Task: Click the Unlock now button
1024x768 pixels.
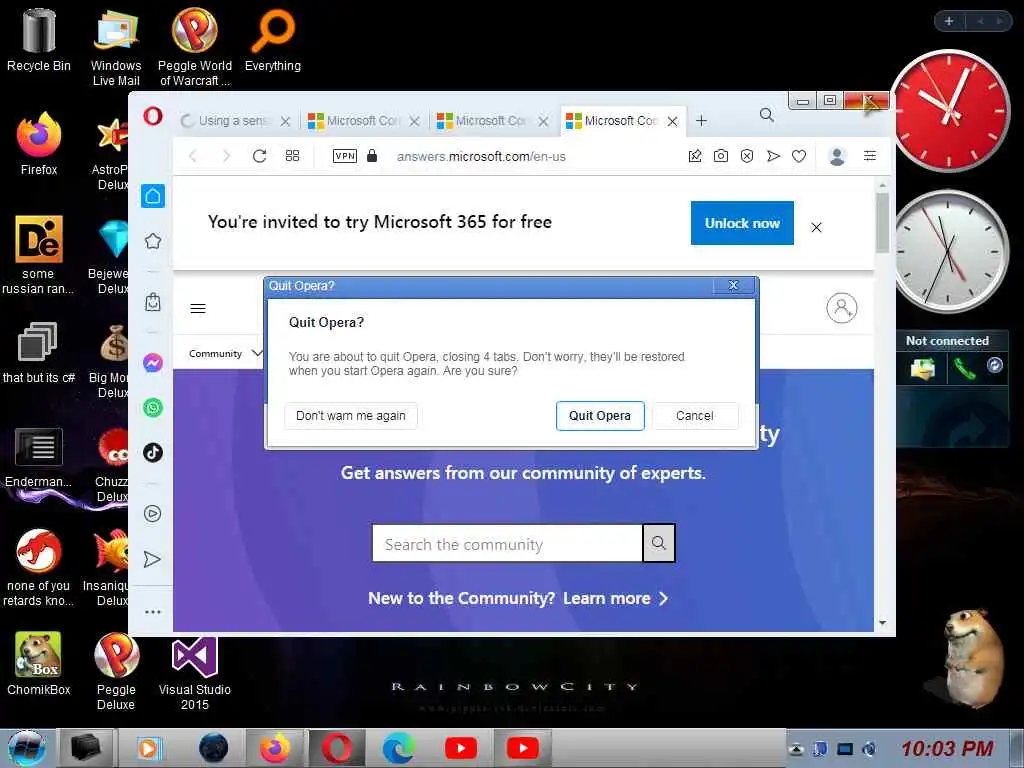Action: (x=742, y=223)
